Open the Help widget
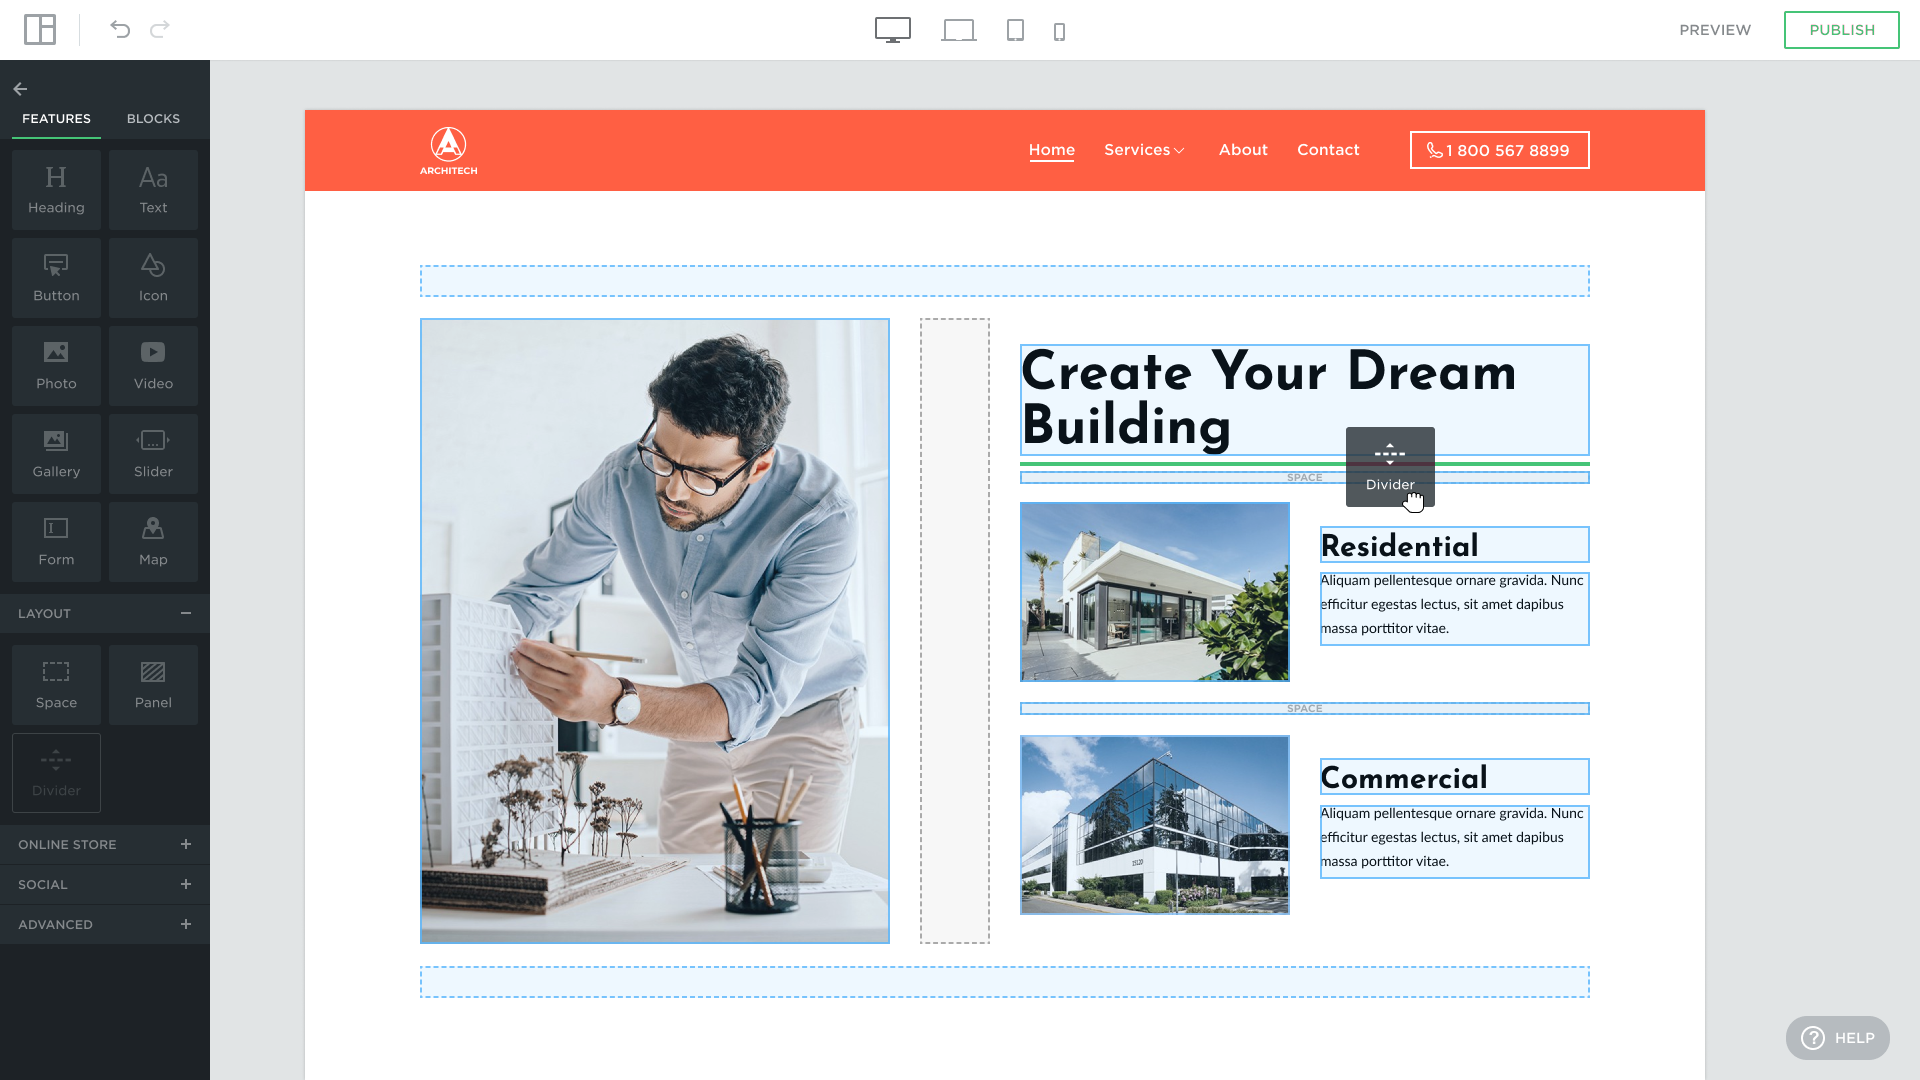 (x=1837, y=1038)
